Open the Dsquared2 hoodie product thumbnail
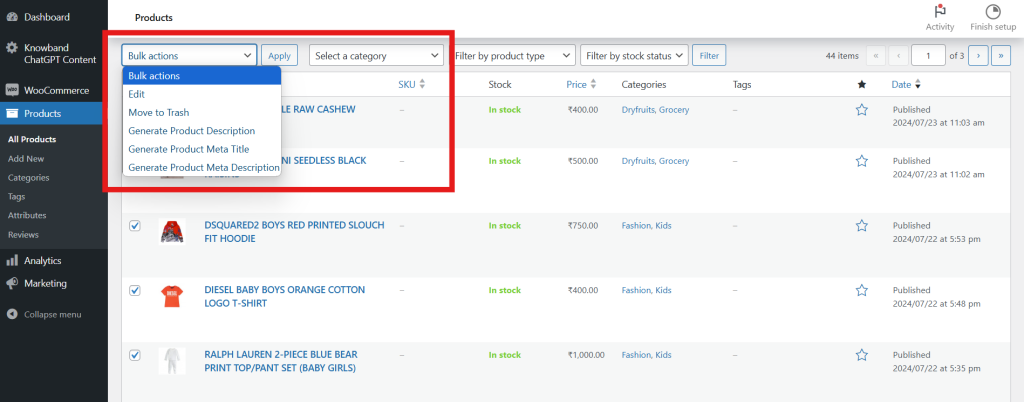The height and width of the screenshot is (402, 1024). [172, 232]
